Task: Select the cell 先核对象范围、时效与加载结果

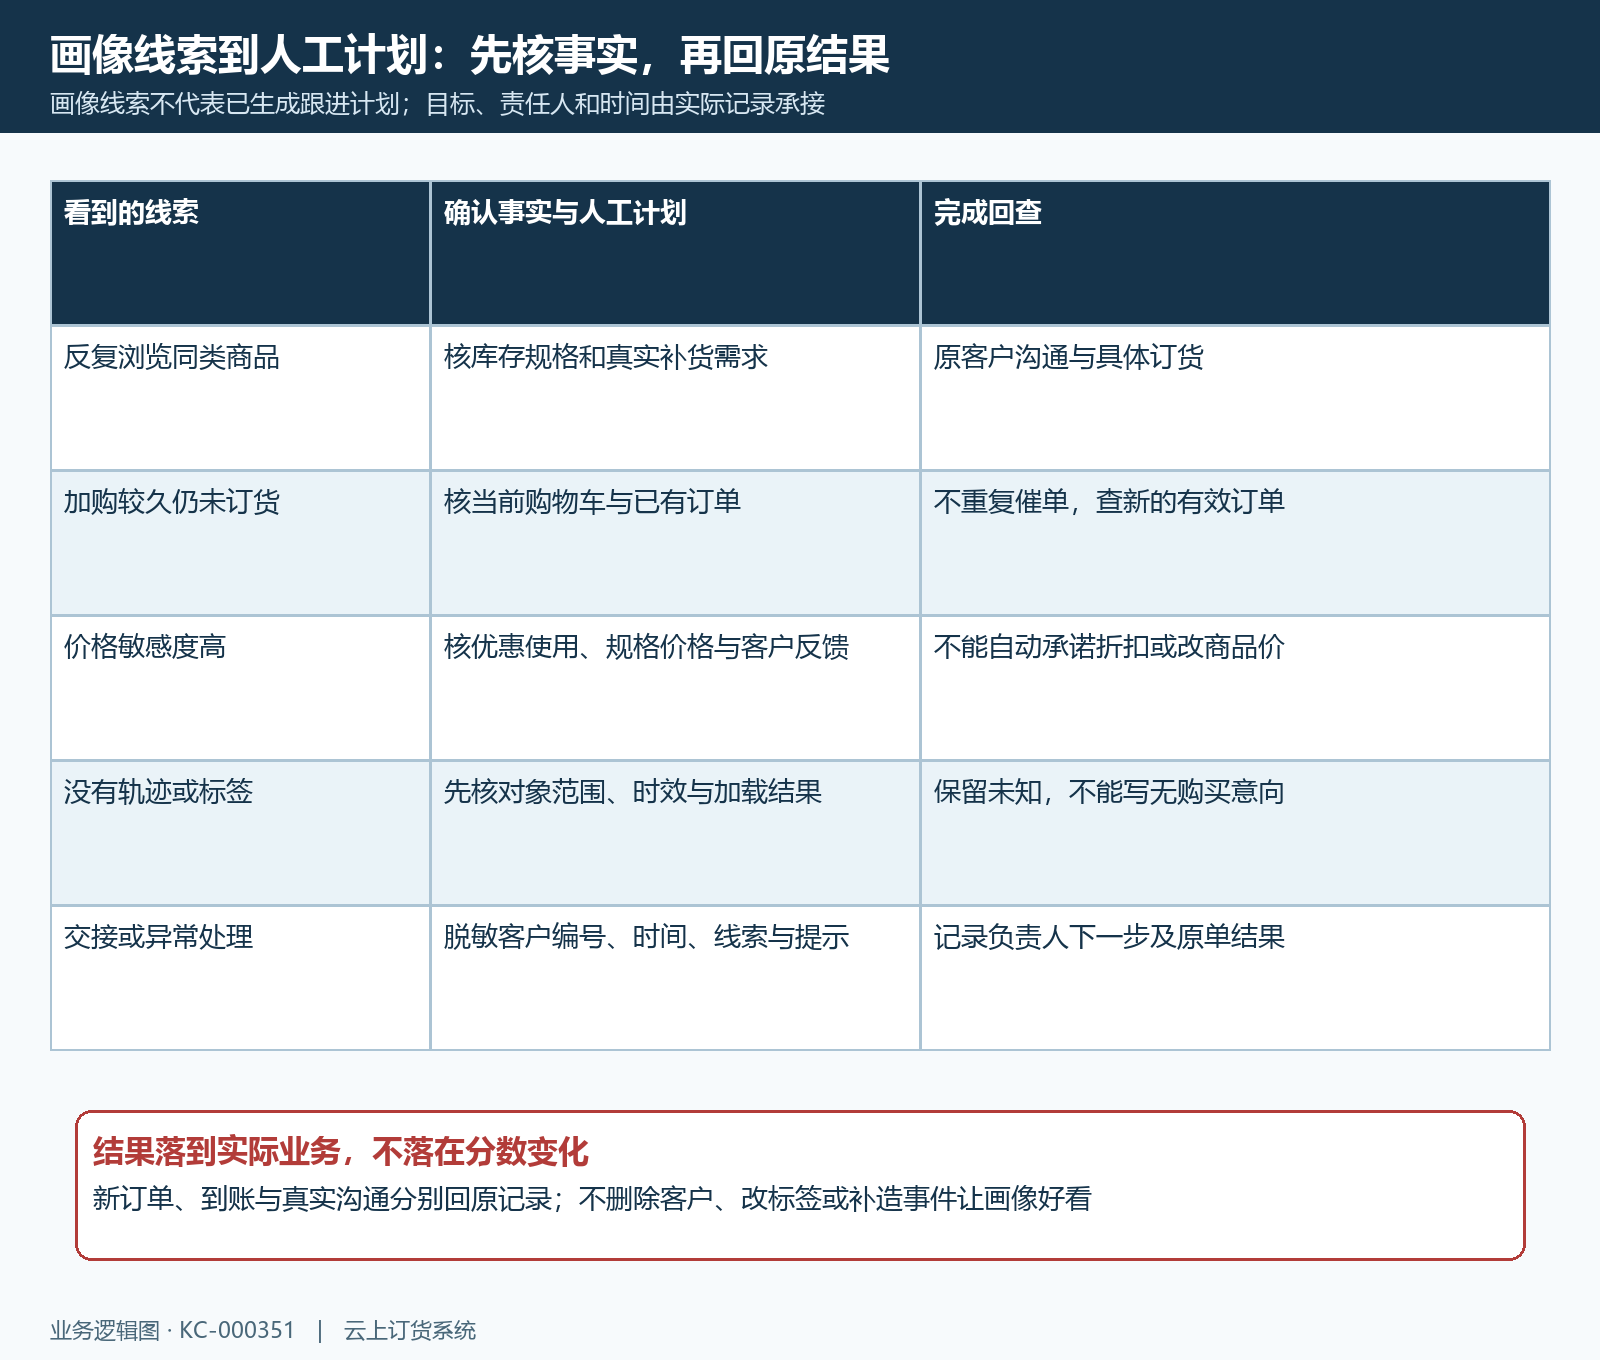Action: 675,833
